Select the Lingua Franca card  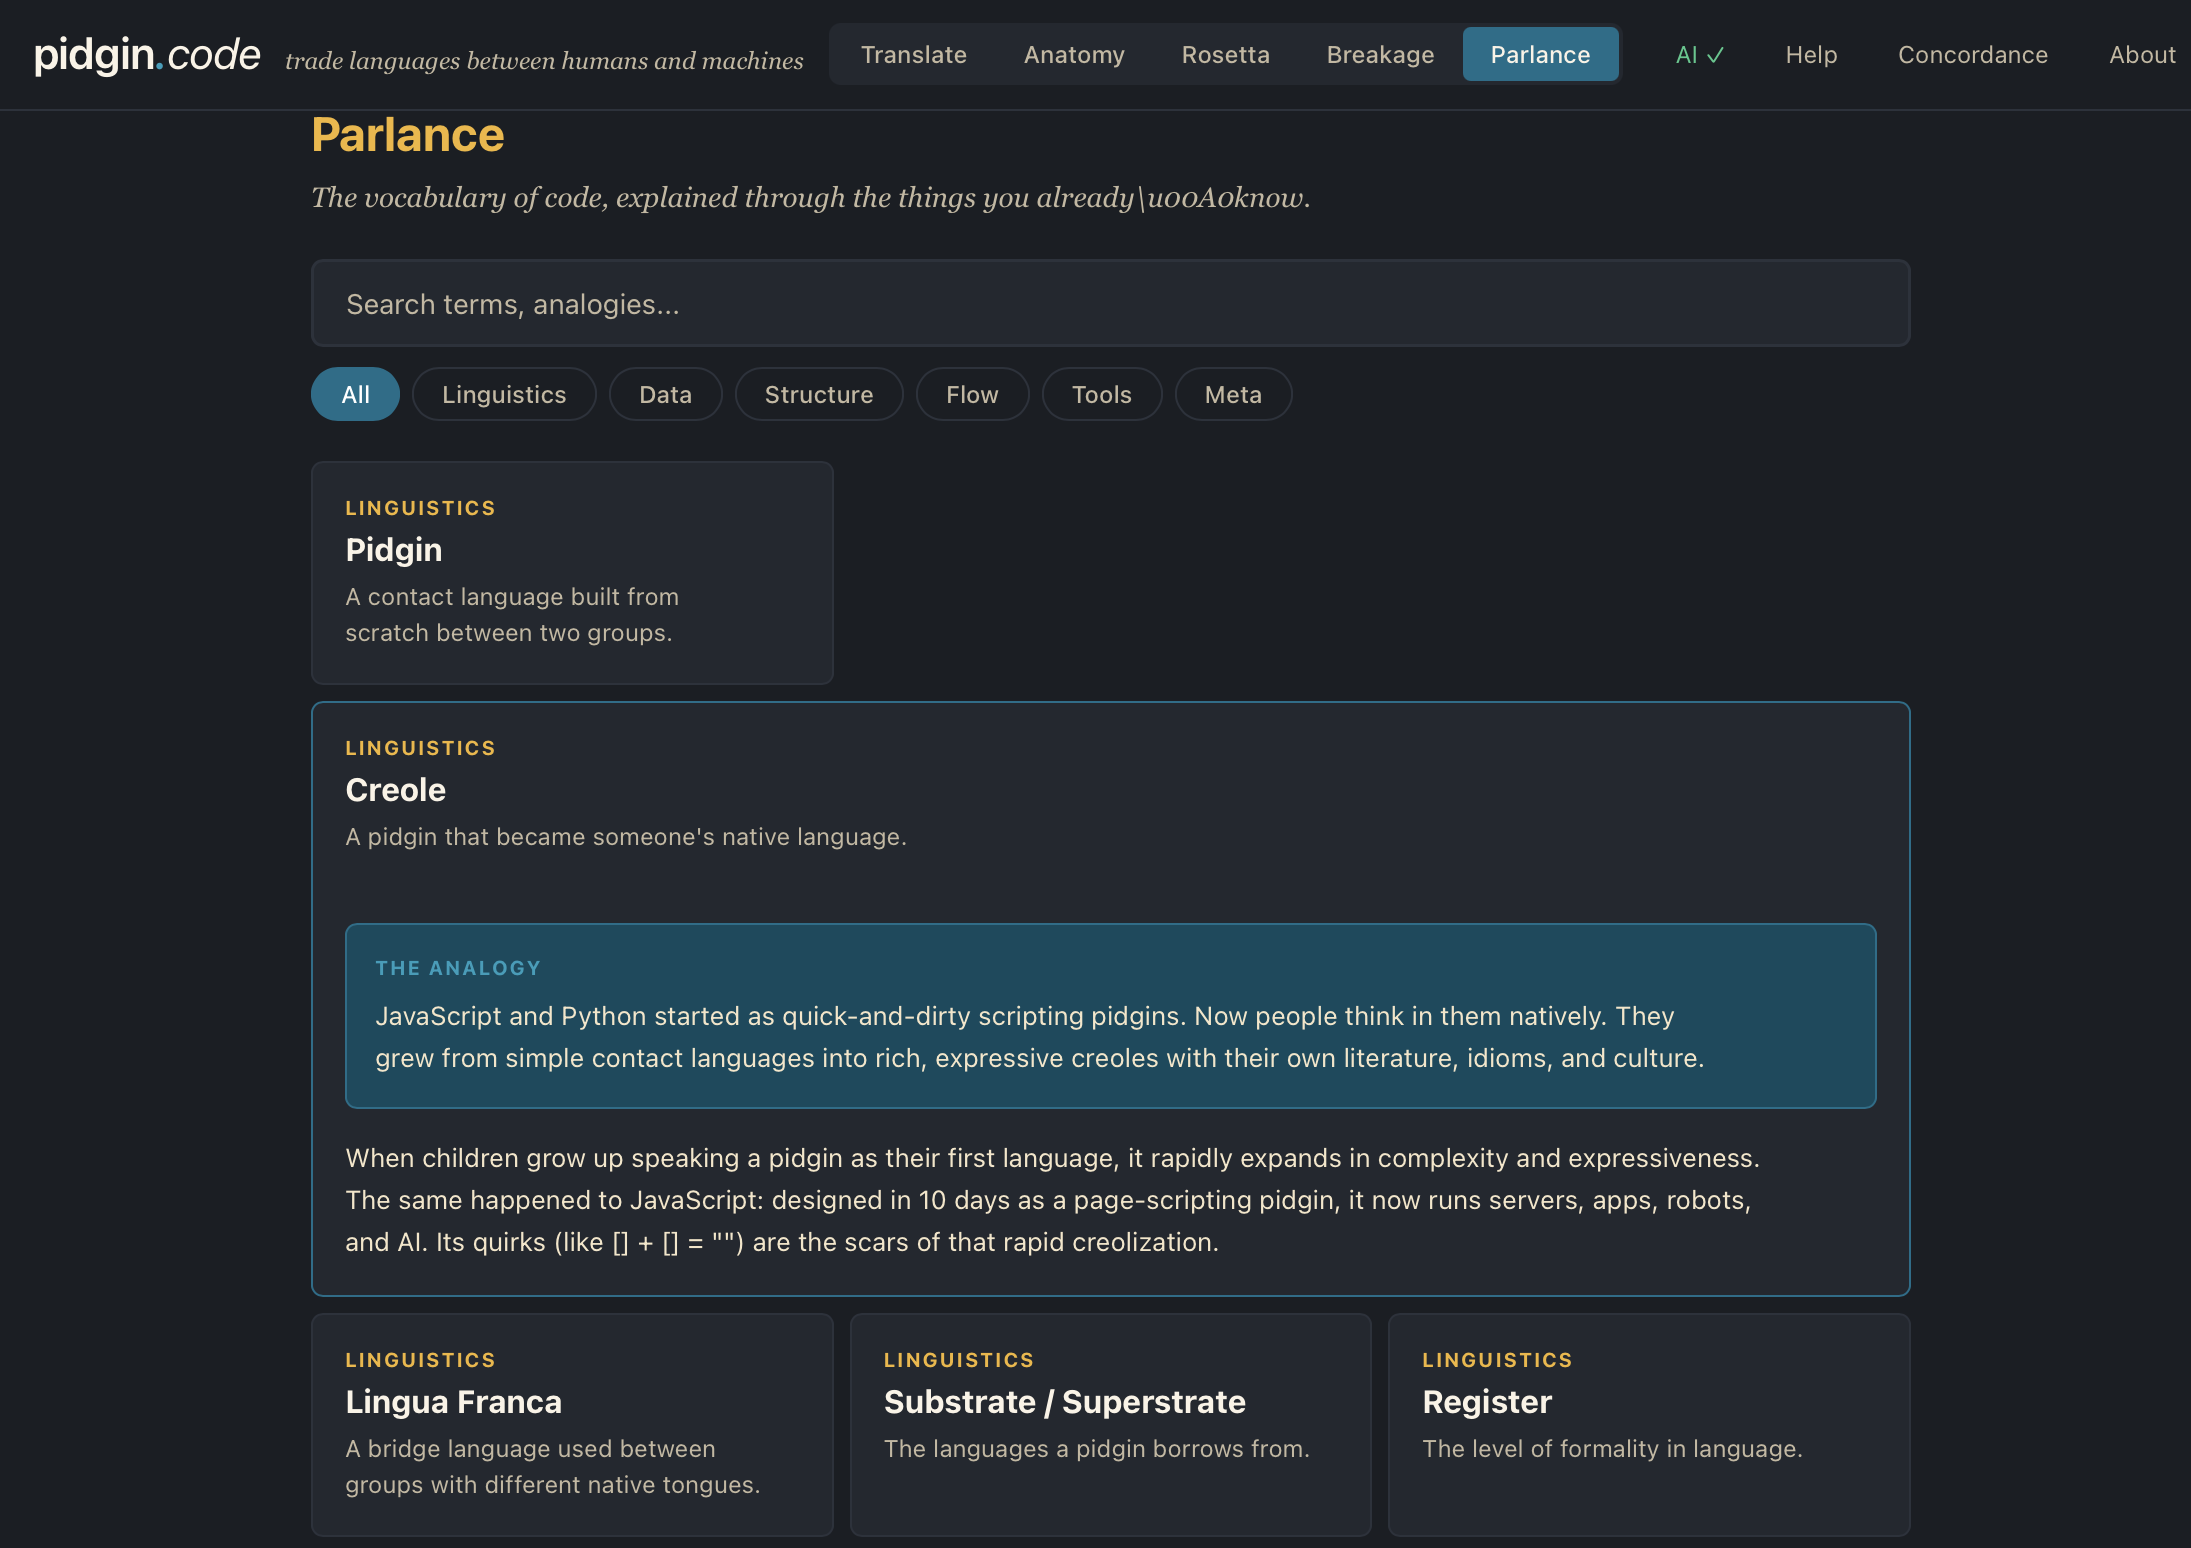571,1424
